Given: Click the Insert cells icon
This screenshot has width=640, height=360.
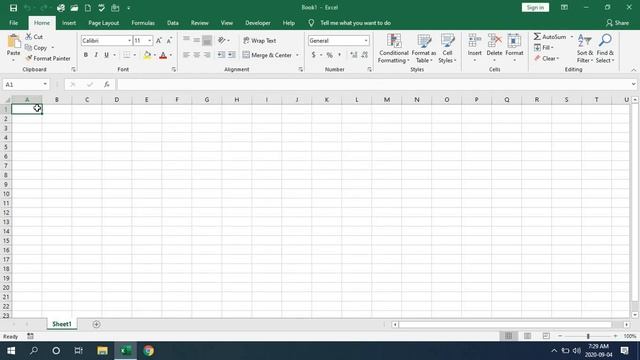Looking at the screenshot, I should 474,41.
